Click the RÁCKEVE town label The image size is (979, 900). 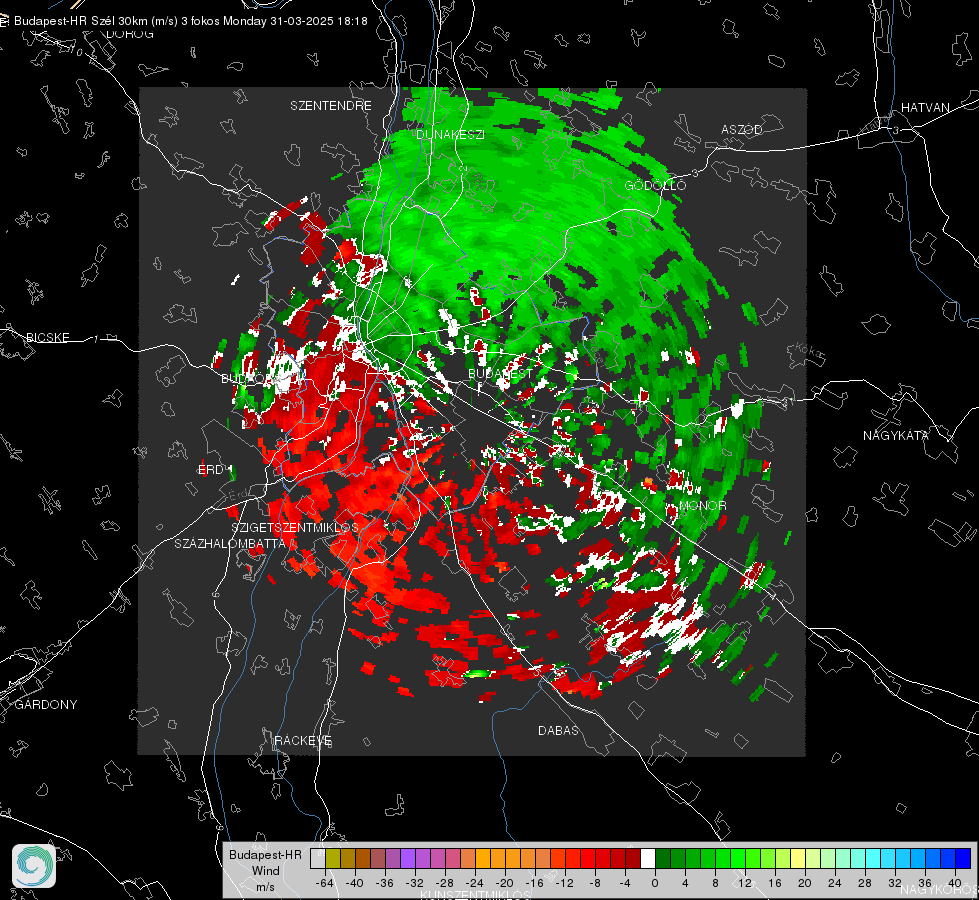click(303, 740)
